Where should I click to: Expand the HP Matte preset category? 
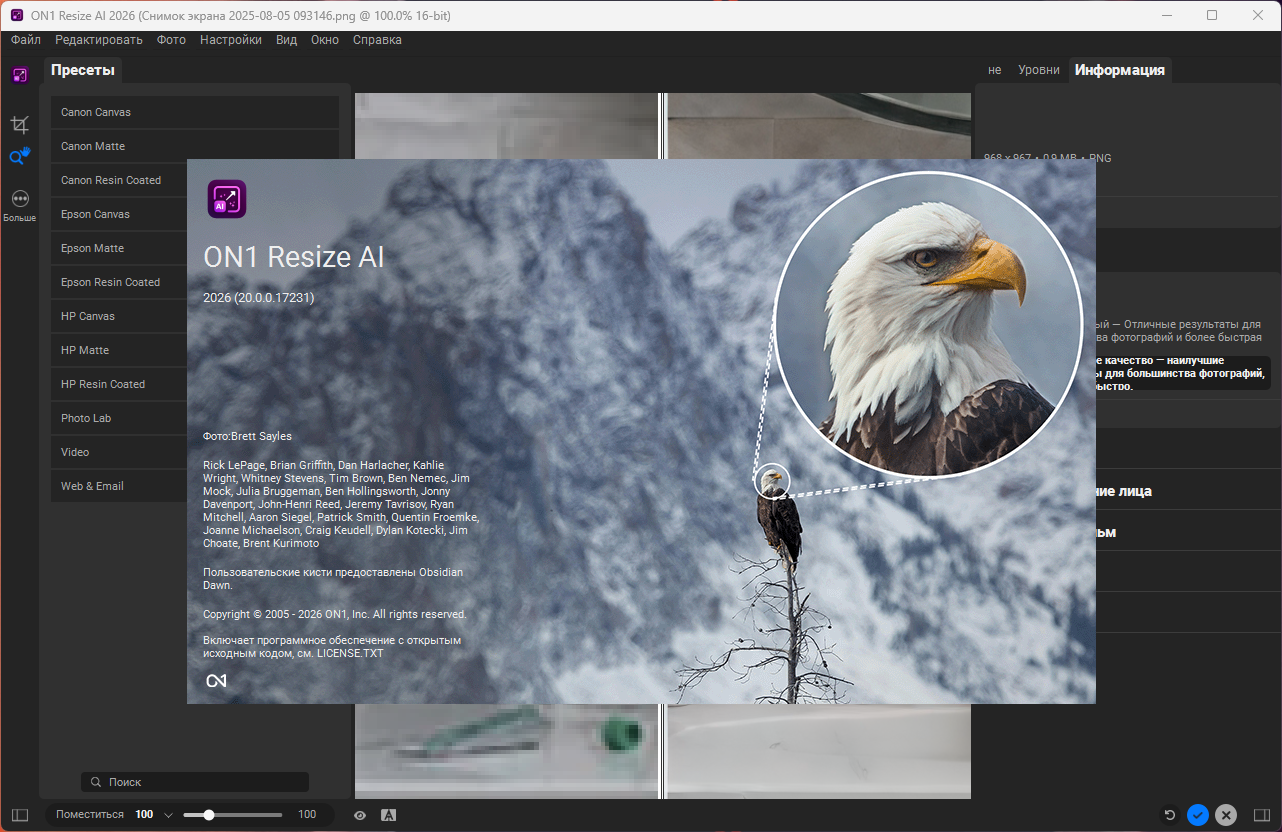click(x=119, y=350)
